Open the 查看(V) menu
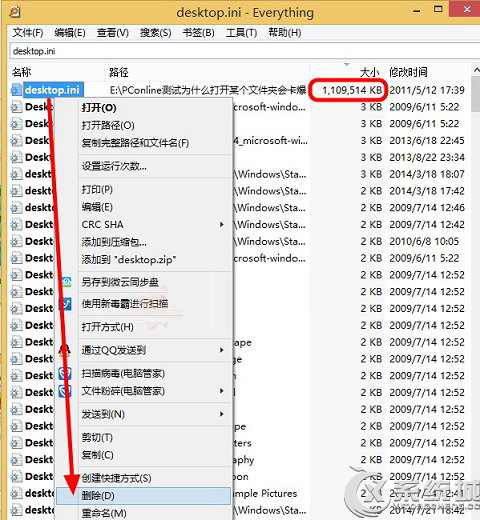Screen dimensions: 480x520 coord(113,33)
